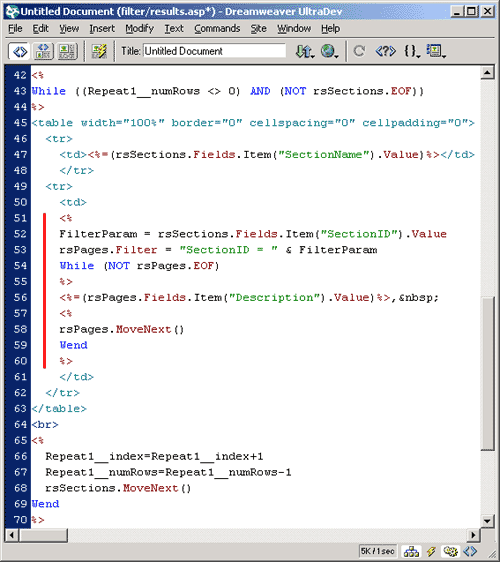Open Server Behaviors gear icon in status bar

point(450,551)
